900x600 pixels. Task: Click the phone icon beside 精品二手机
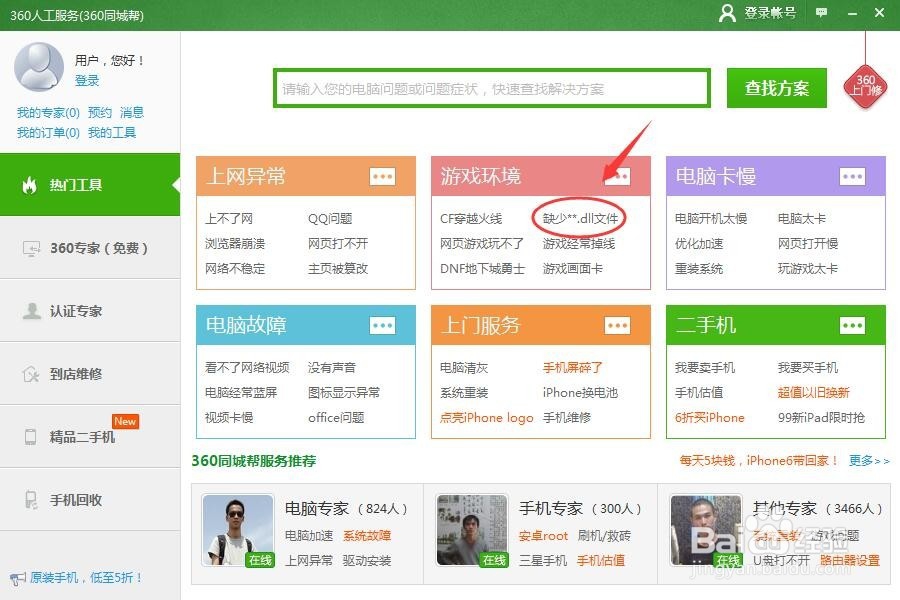(x=30, y=437)
